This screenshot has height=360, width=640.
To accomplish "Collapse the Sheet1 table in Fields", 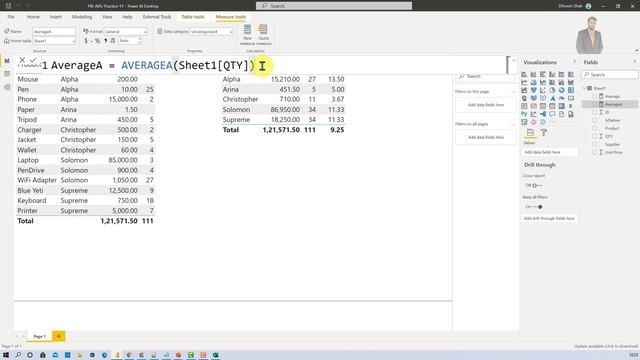I will pyautogui.click(x=584, y=88).
